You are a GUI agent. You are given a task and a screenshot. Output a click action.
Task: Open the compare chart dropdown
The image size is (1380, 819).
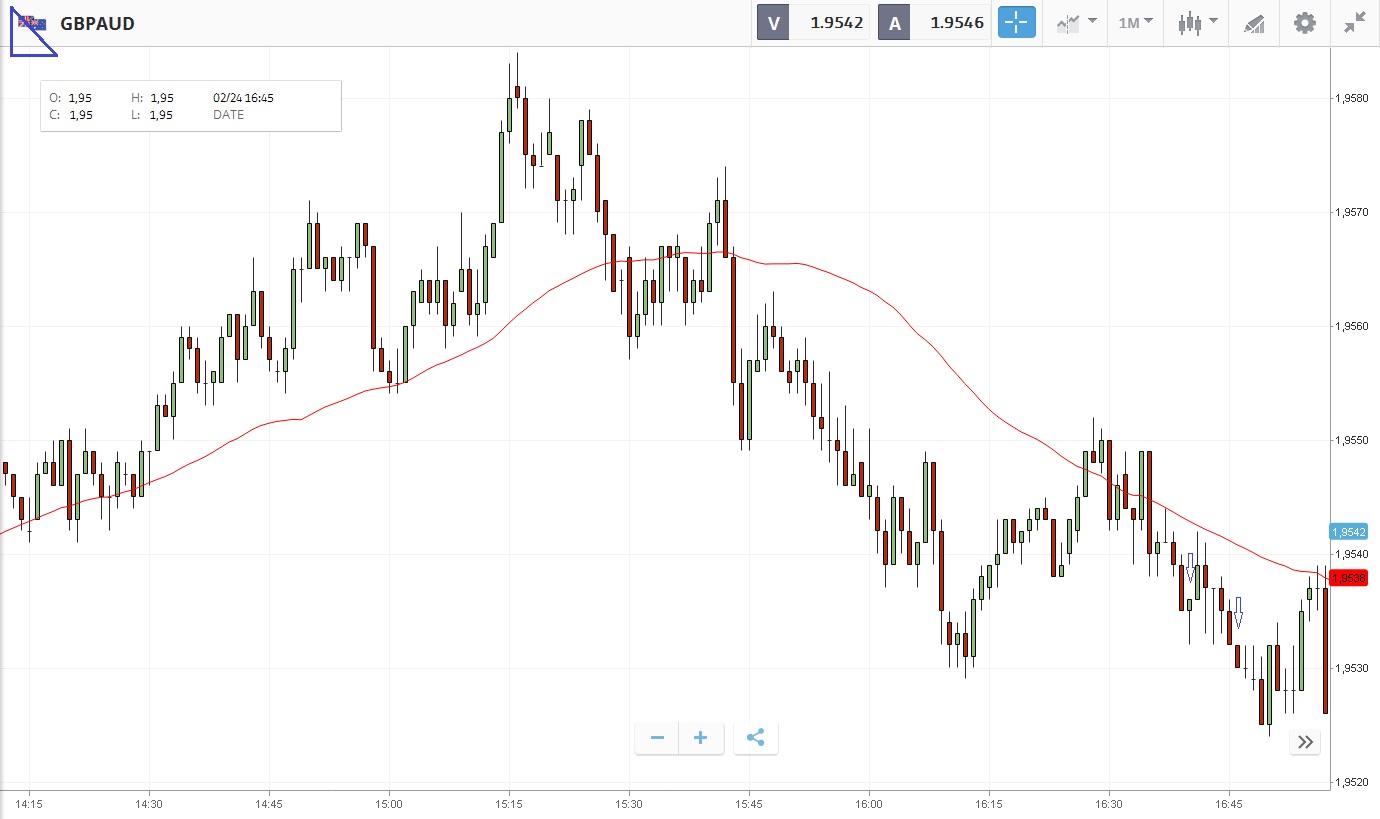click(x=1076, y=23)
